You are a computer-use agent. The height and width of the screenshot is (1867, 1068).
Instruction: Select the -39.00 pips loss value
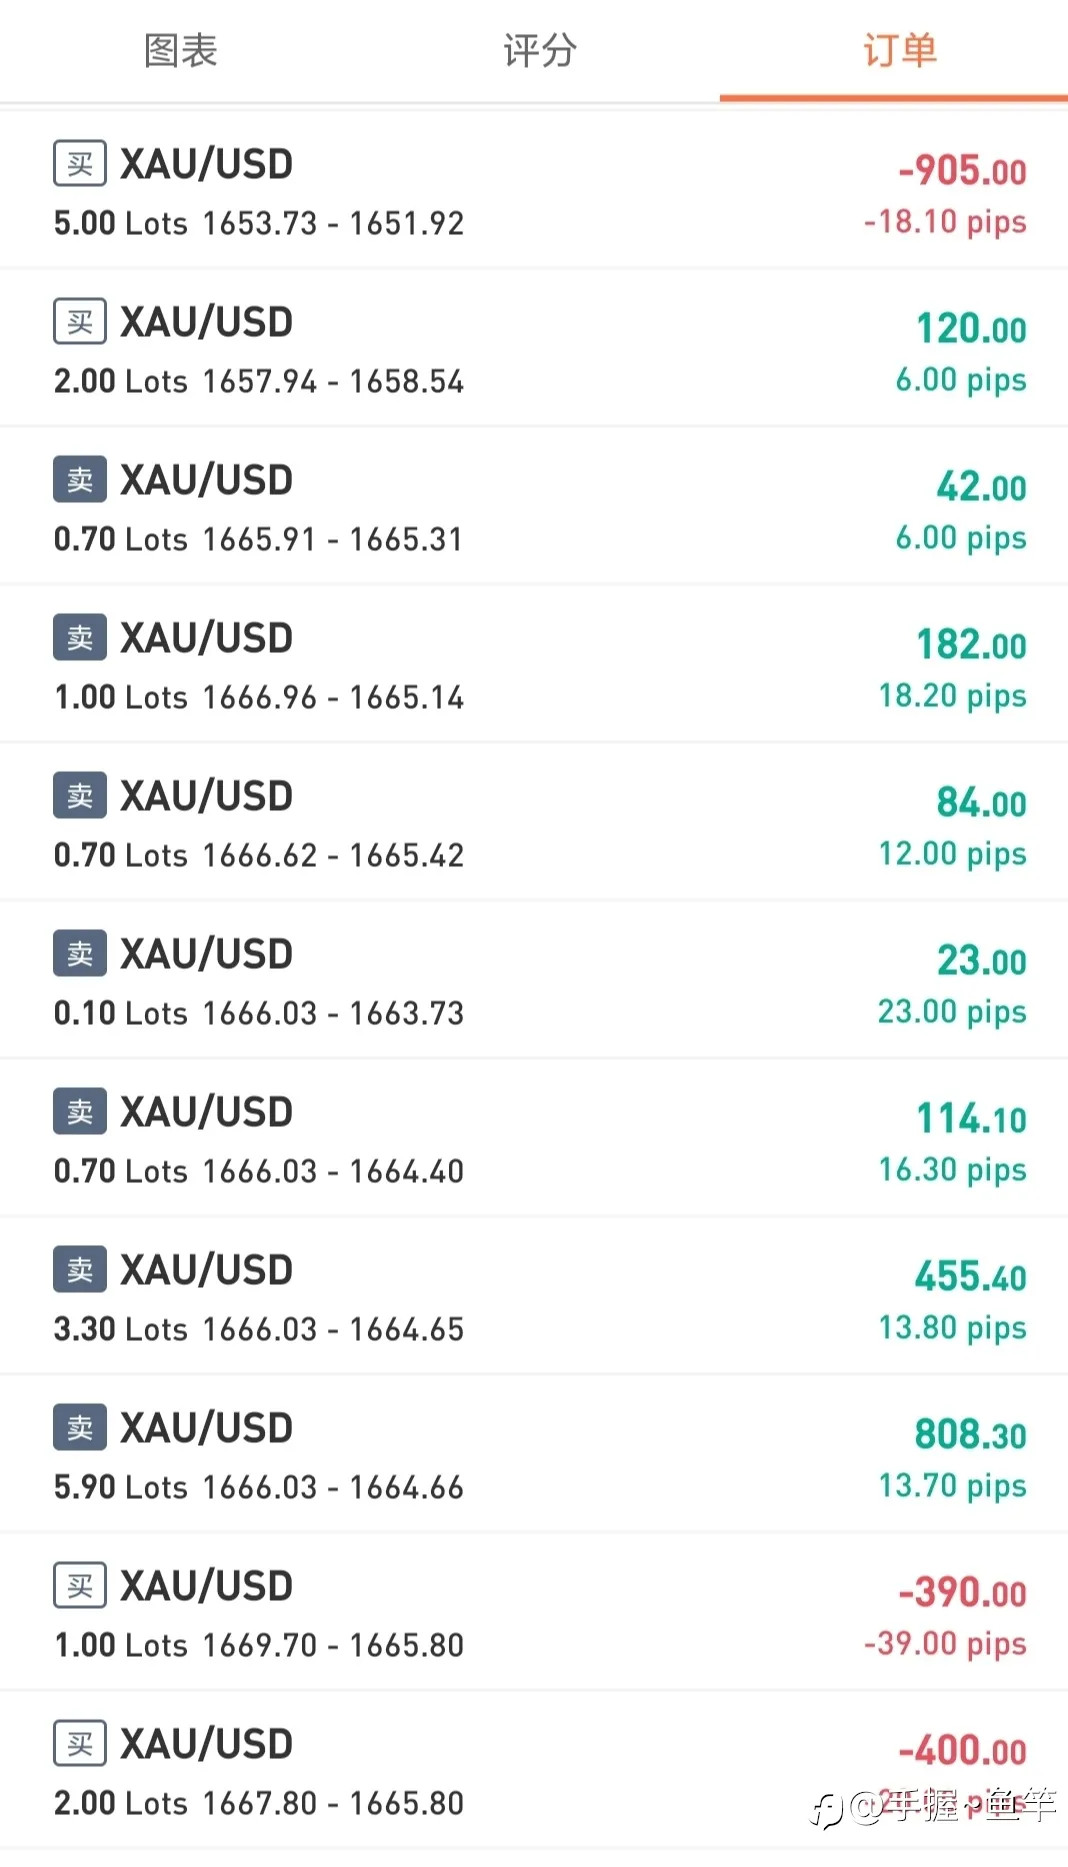[x=945, y=1643]
